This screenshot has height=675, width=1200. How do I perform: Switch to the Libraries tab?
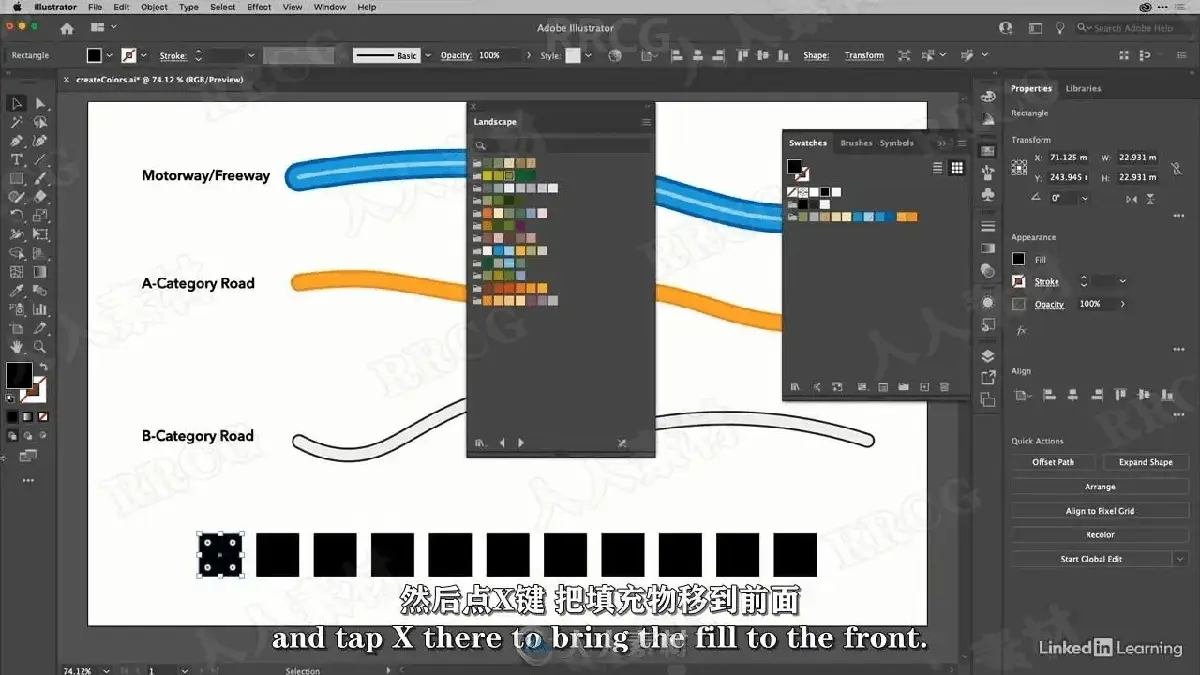pos(1083,89)
